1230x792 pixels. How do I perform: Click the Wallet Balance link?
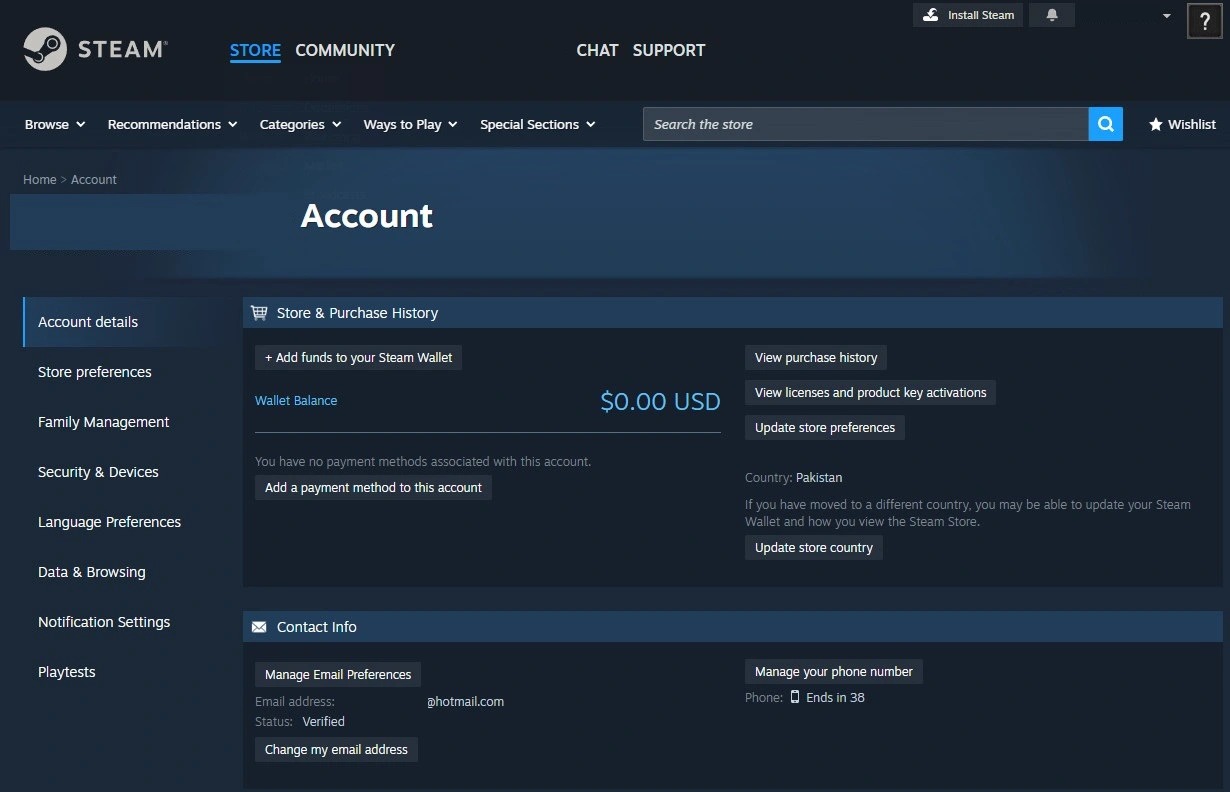tap(296, 400)
